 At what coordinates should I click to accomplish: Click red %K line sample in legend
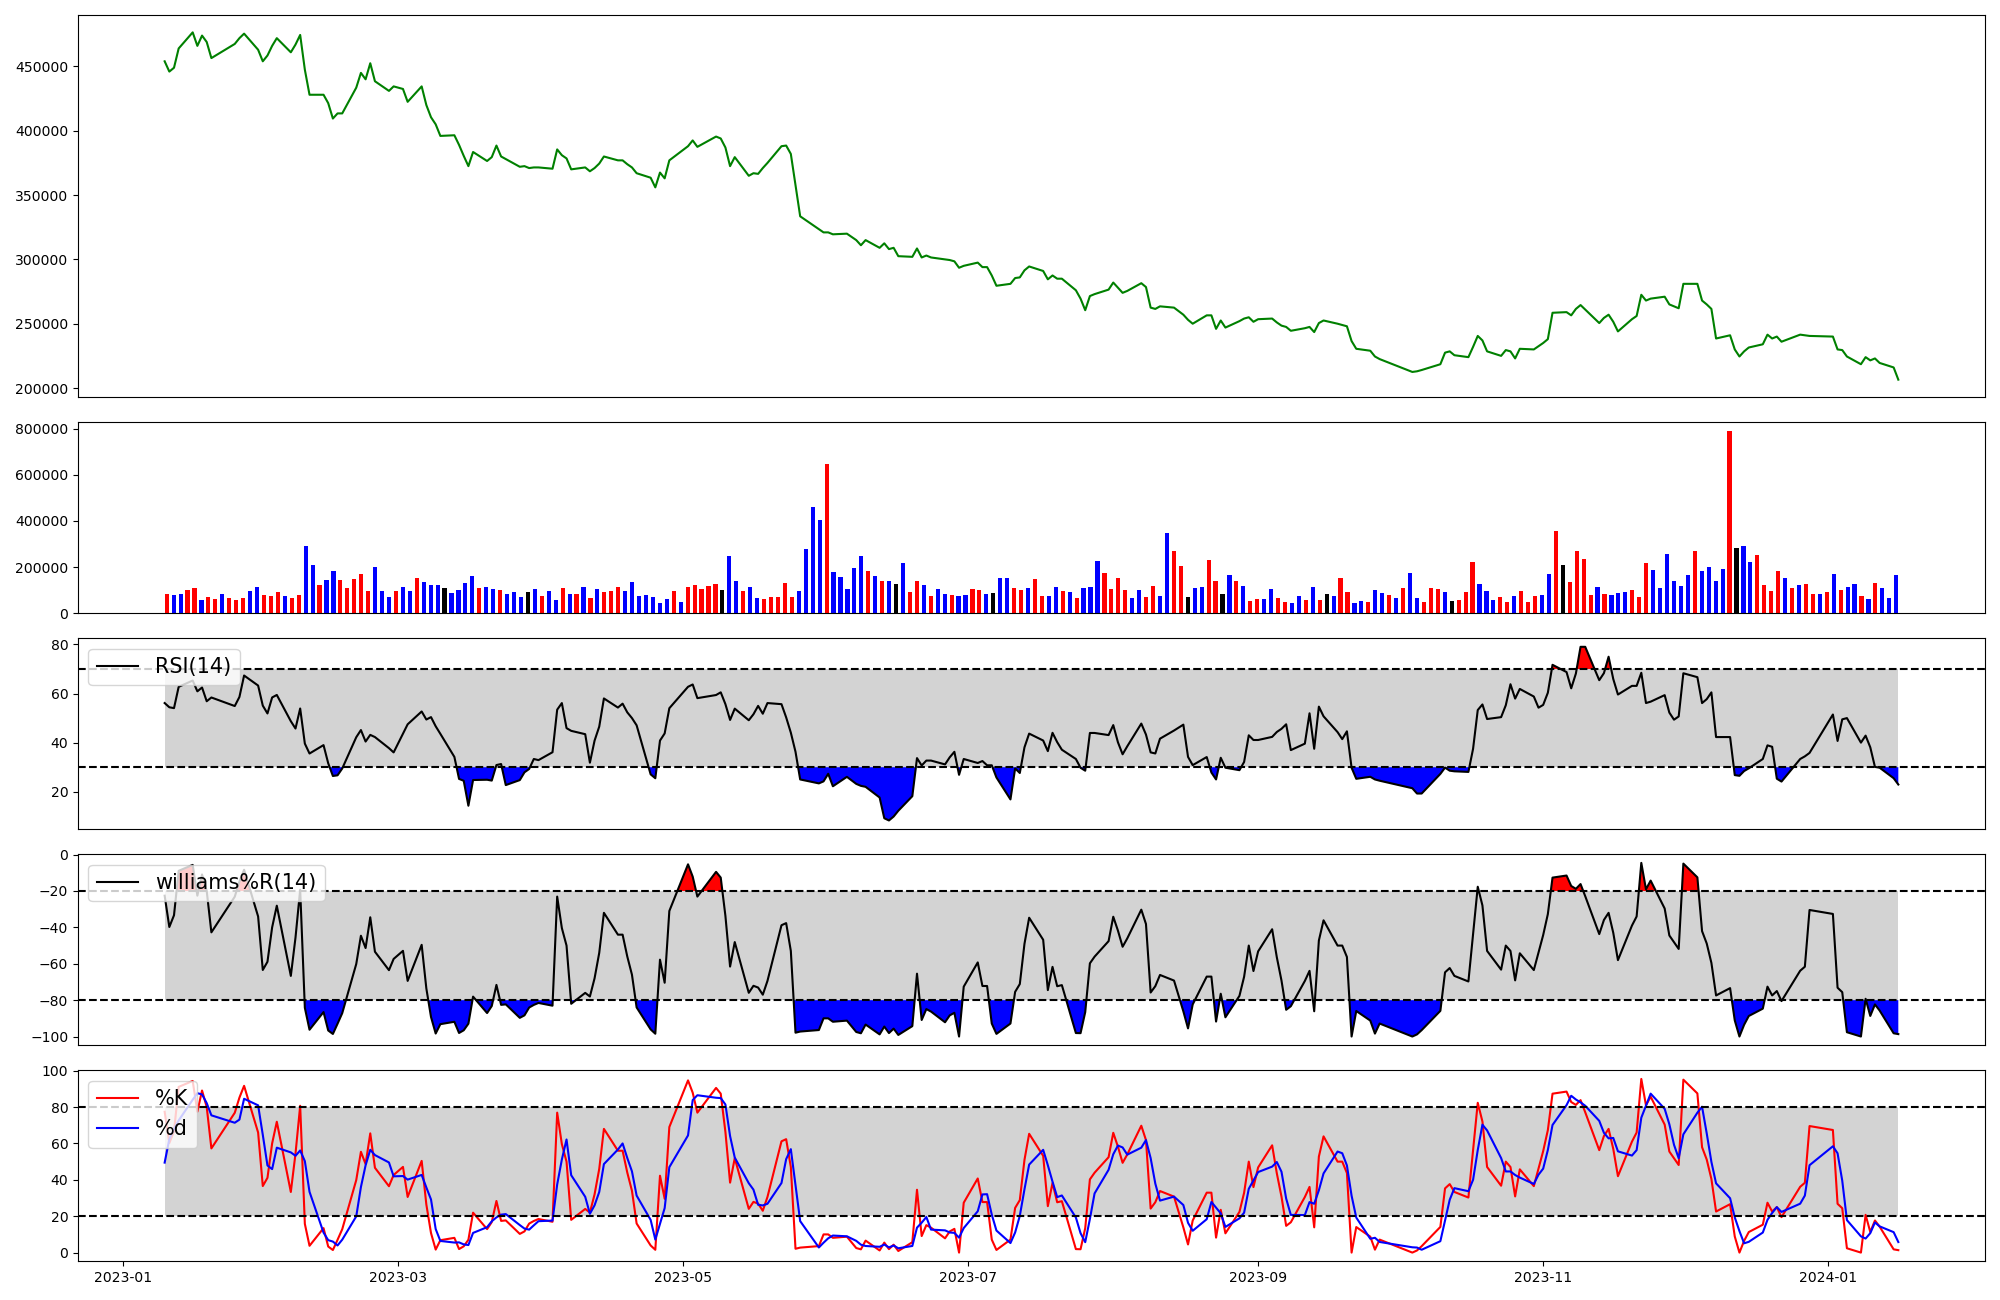(x=117, y=1098)
